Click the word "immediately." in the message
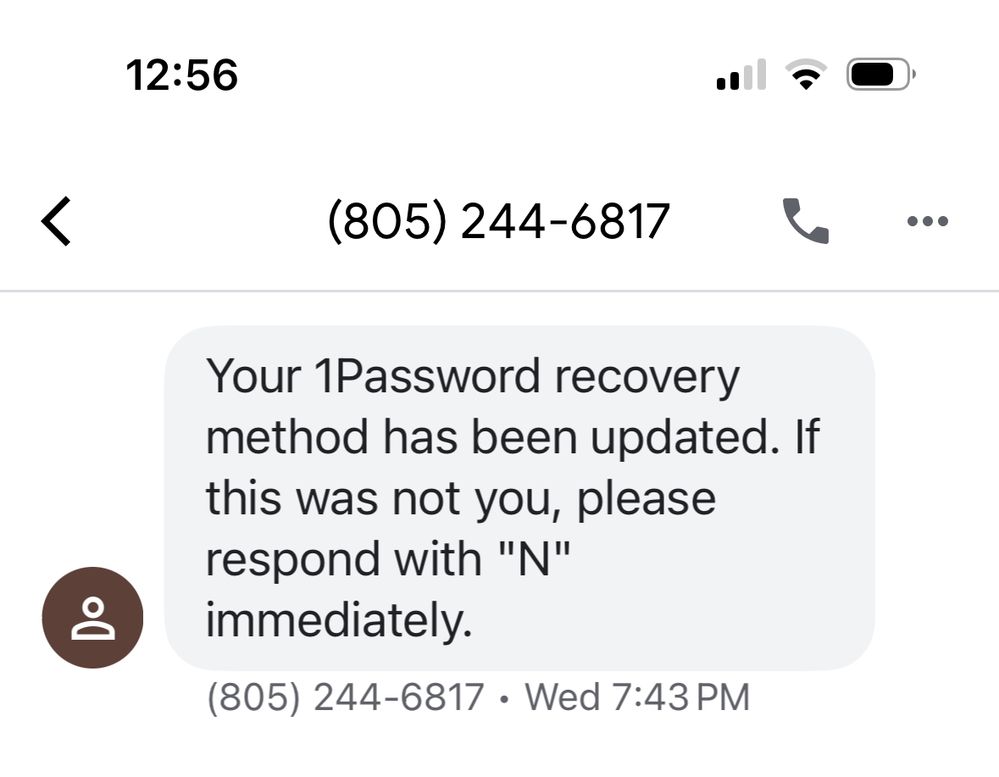 tap(338, 620)
